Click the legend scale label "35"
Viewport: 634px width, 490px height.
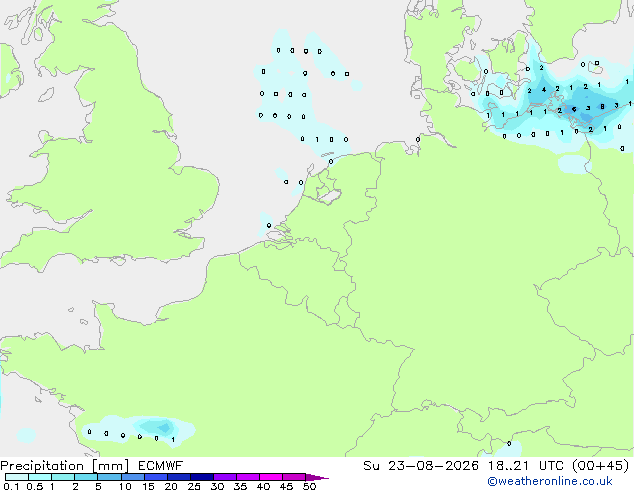pos(240,486)
